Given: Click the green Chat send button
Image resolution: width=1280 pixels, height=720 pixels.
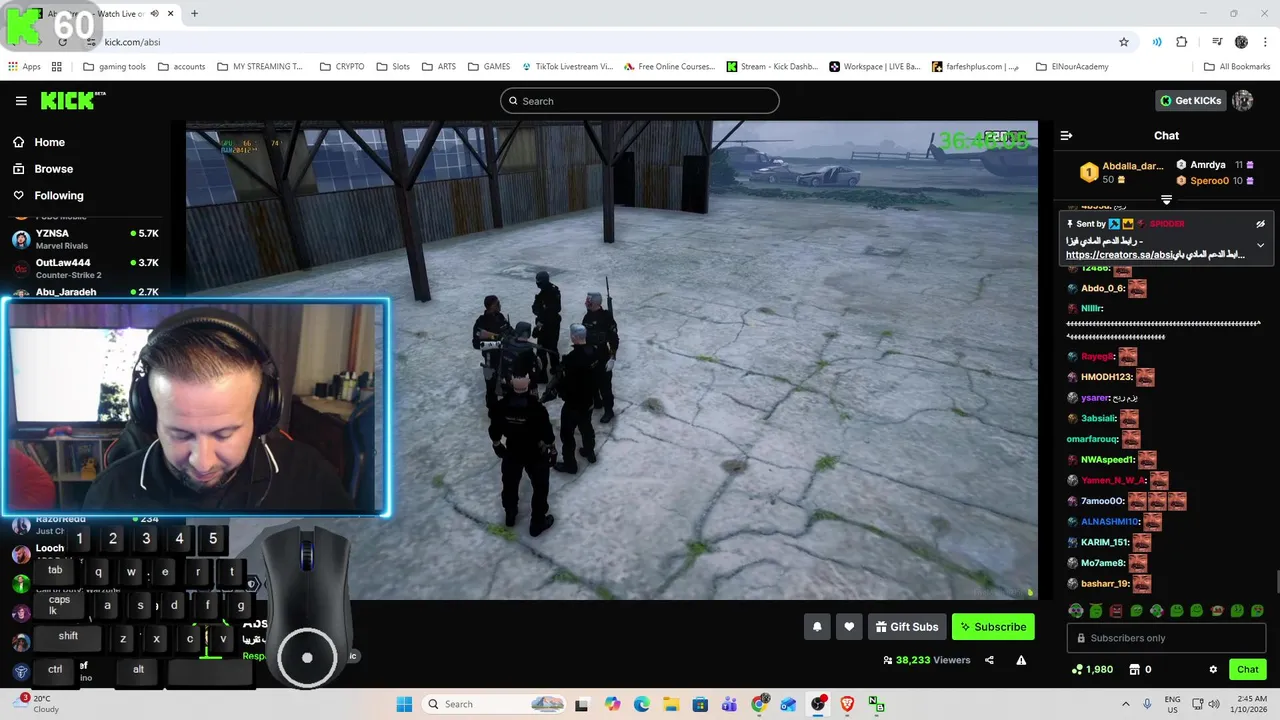Looking at the screenshot, I should click(1248, 669).
